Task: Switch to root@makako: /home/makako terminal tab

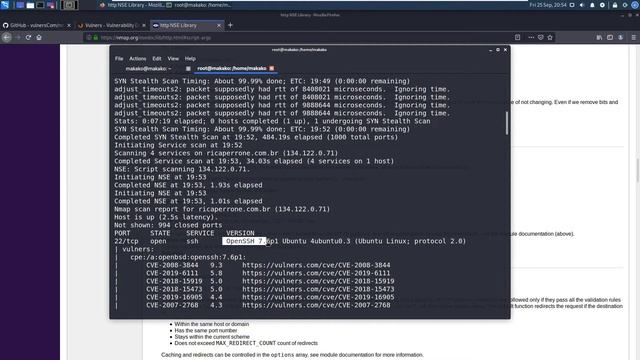Action: 232,69
